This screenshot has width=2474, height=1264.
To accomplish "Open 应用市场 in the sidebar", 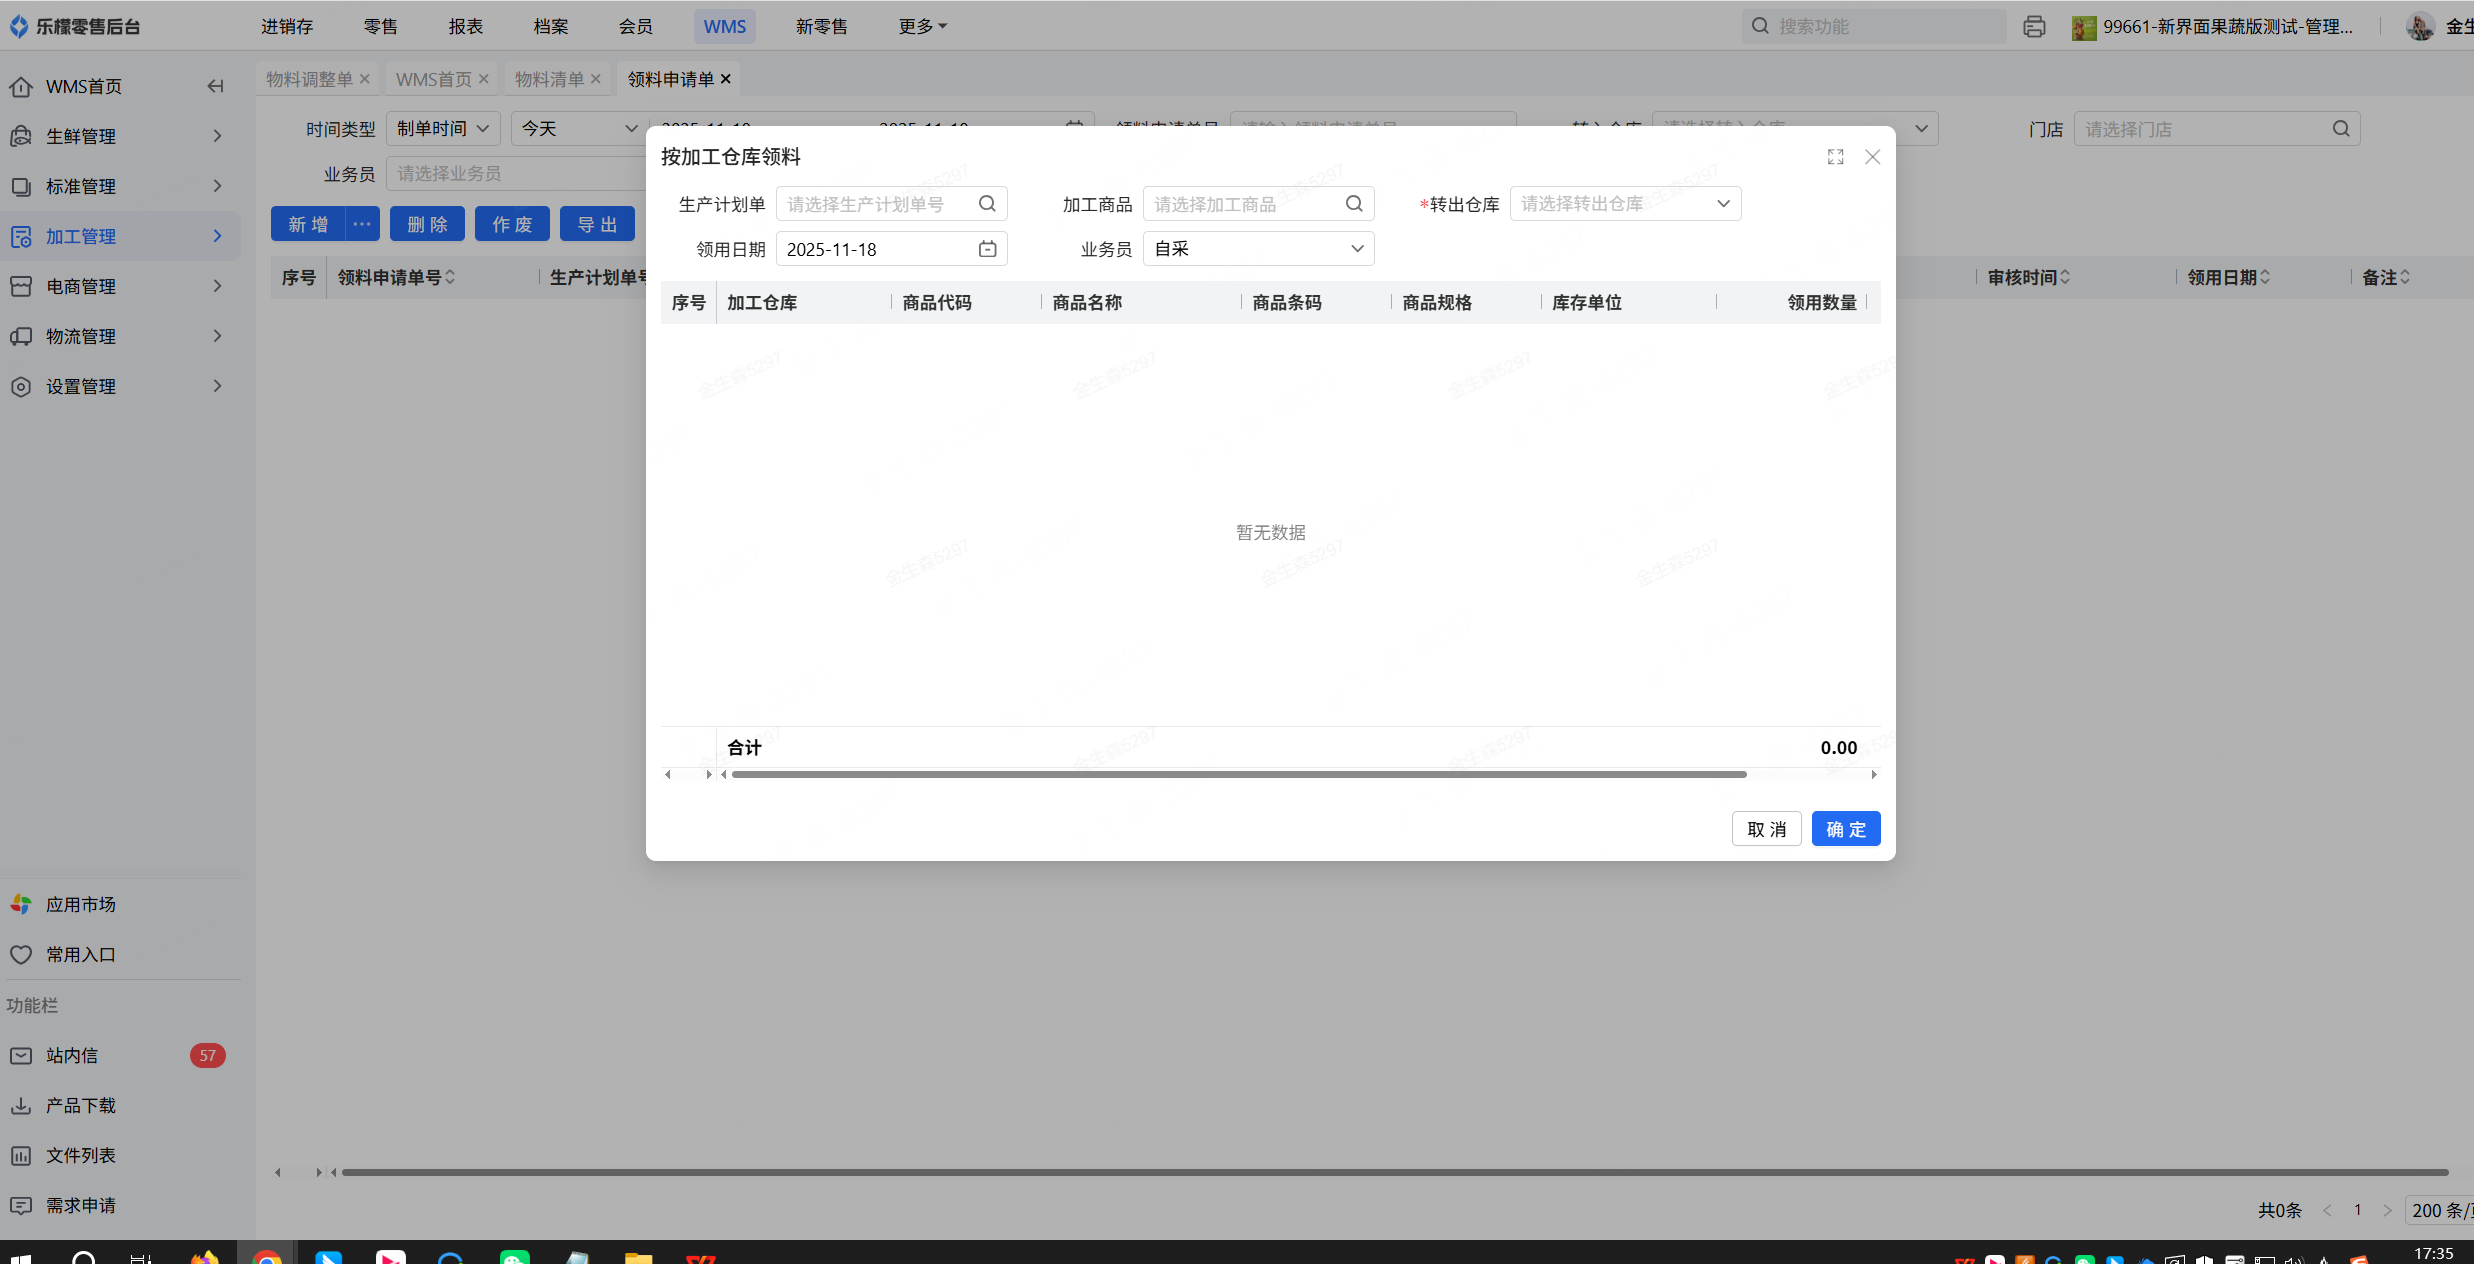I will (80, 904).
